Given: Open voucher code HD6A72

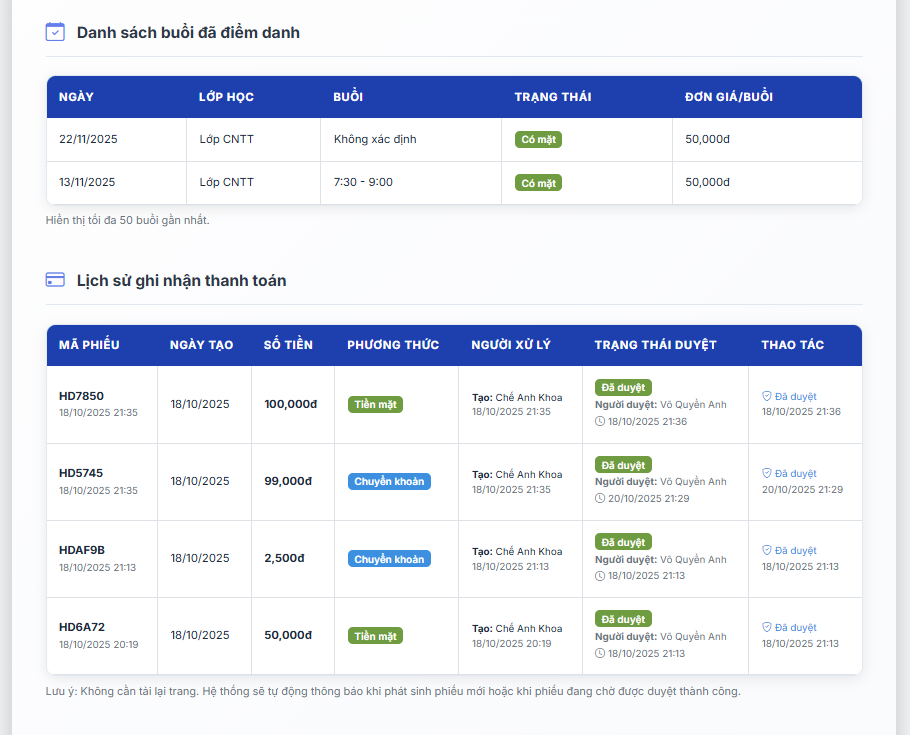Looking at the screenshot, I should 82,627.
